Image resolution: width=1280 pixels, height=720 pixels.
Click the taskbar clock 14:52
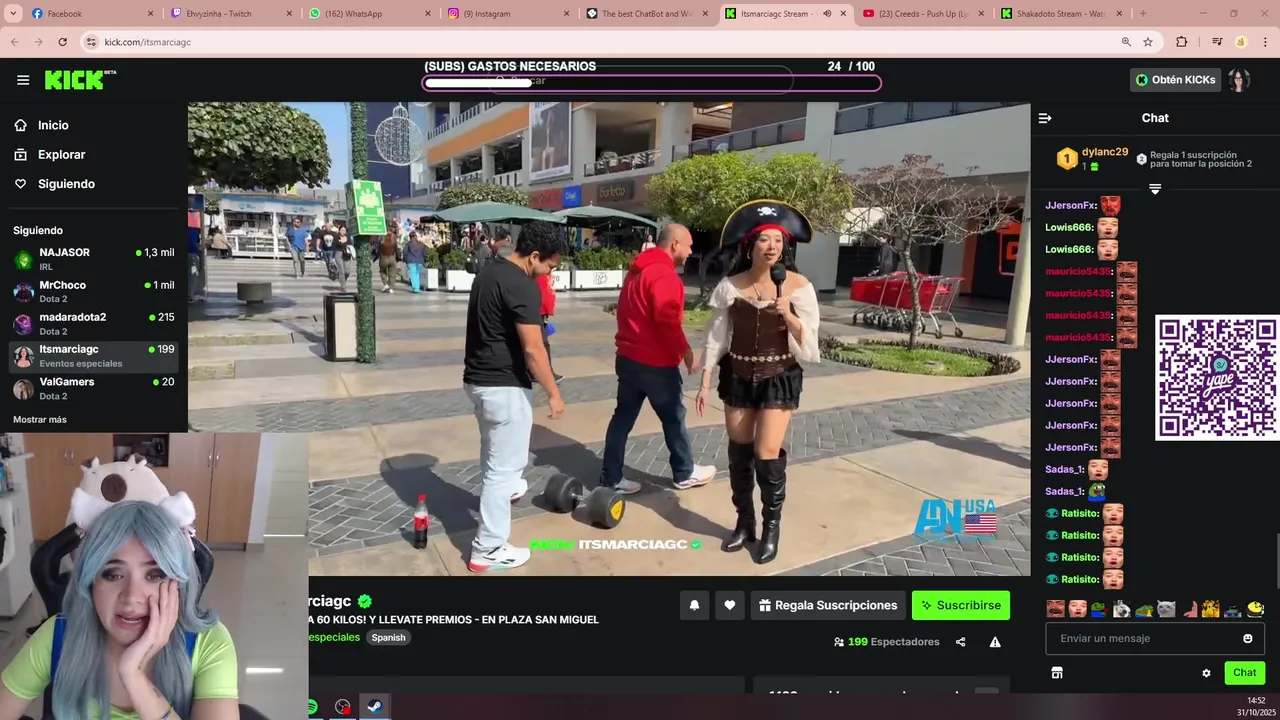pos(1256,700)
